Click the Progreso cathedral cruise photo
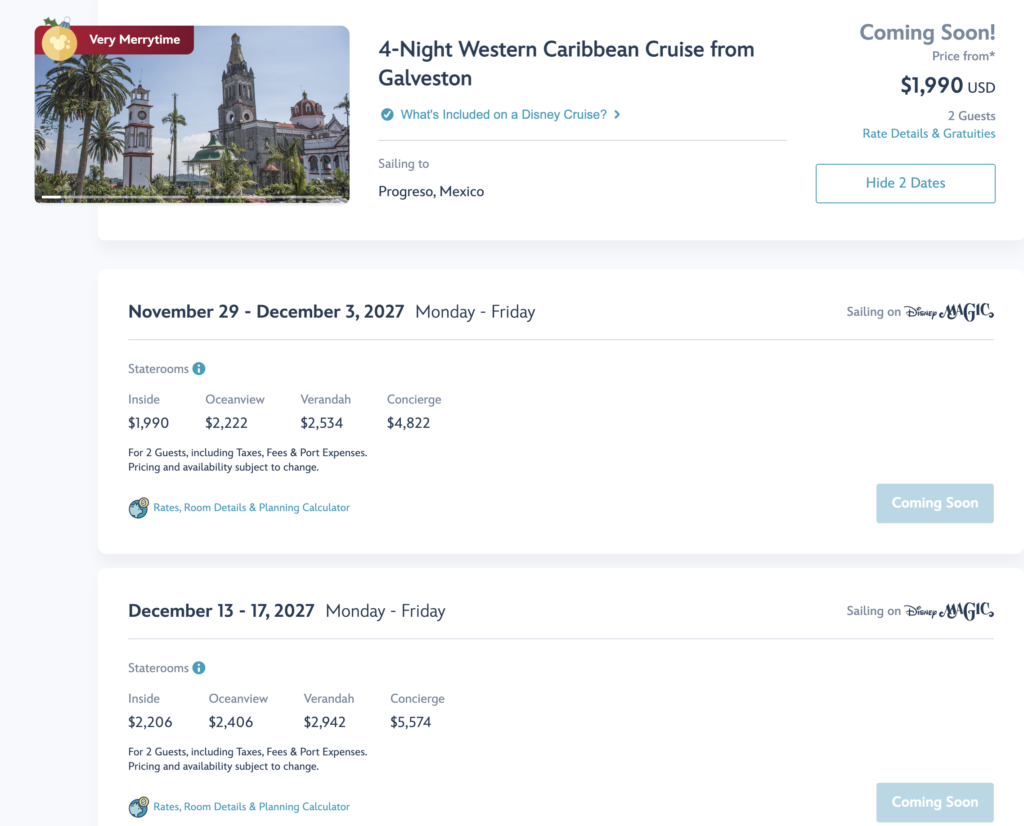 tap(192, 114)
